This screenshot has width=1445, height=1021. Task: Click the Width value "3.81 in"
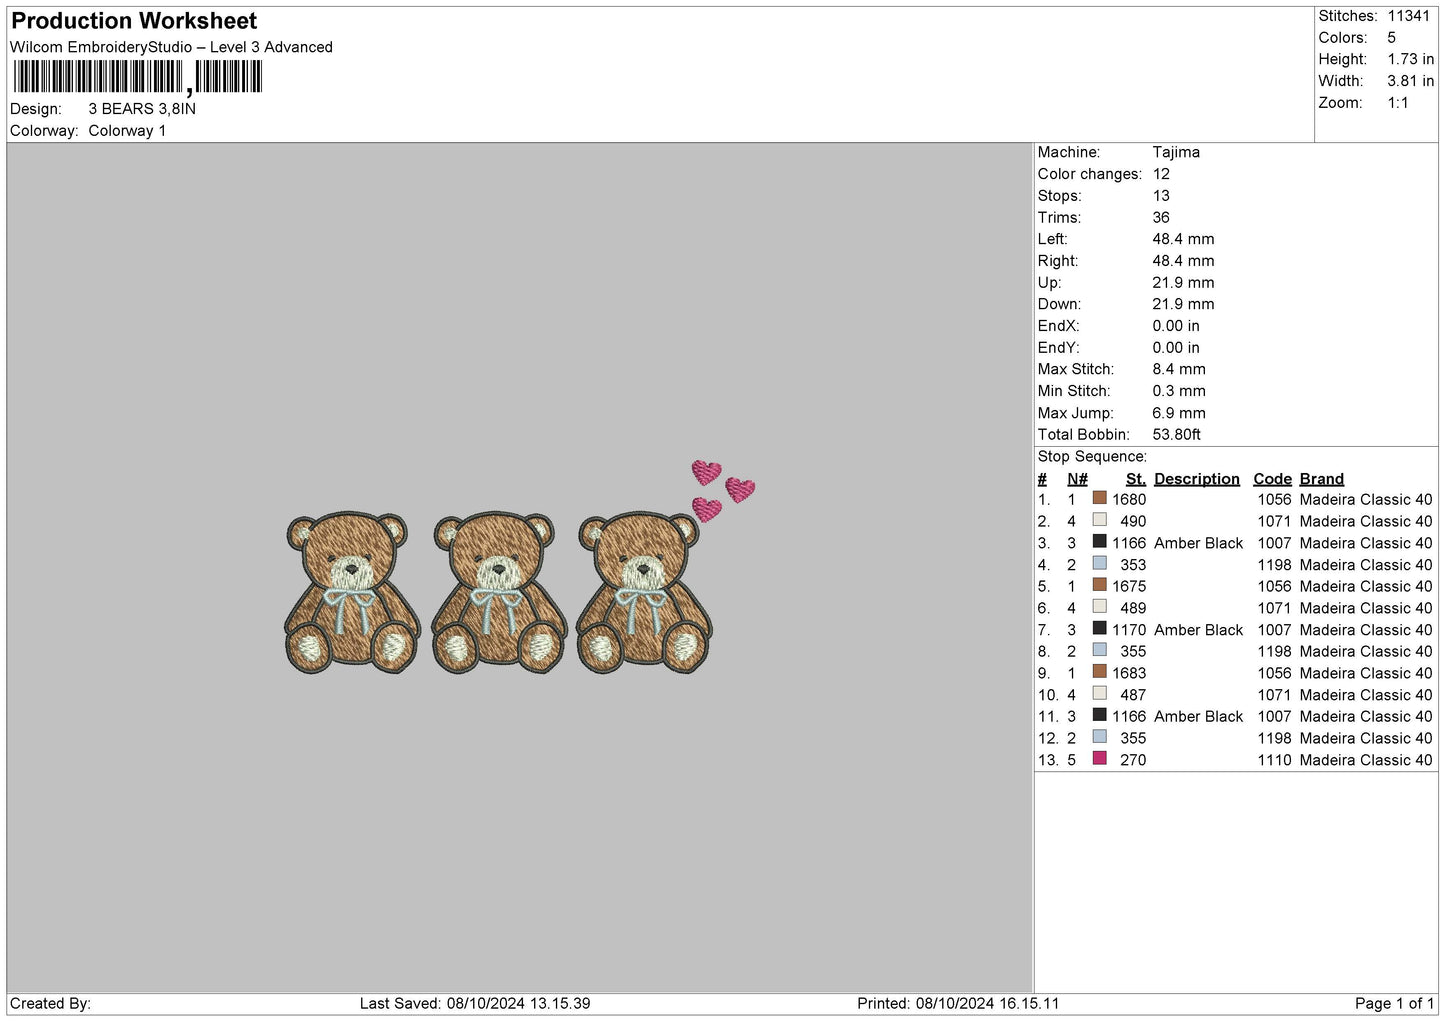(1410, 81)
